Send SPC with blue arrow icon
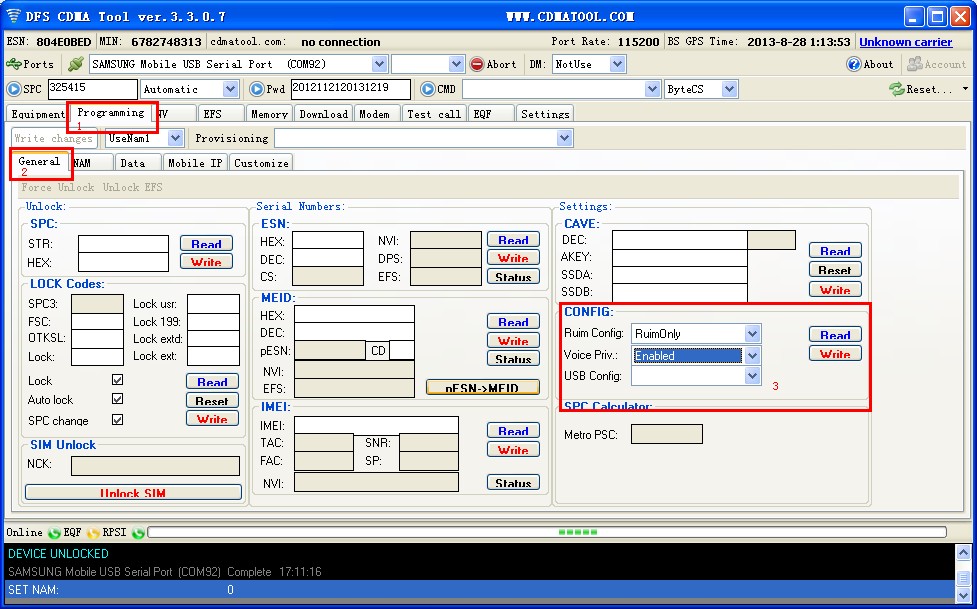This screenshot has height=609, width=977. (14, 89)
